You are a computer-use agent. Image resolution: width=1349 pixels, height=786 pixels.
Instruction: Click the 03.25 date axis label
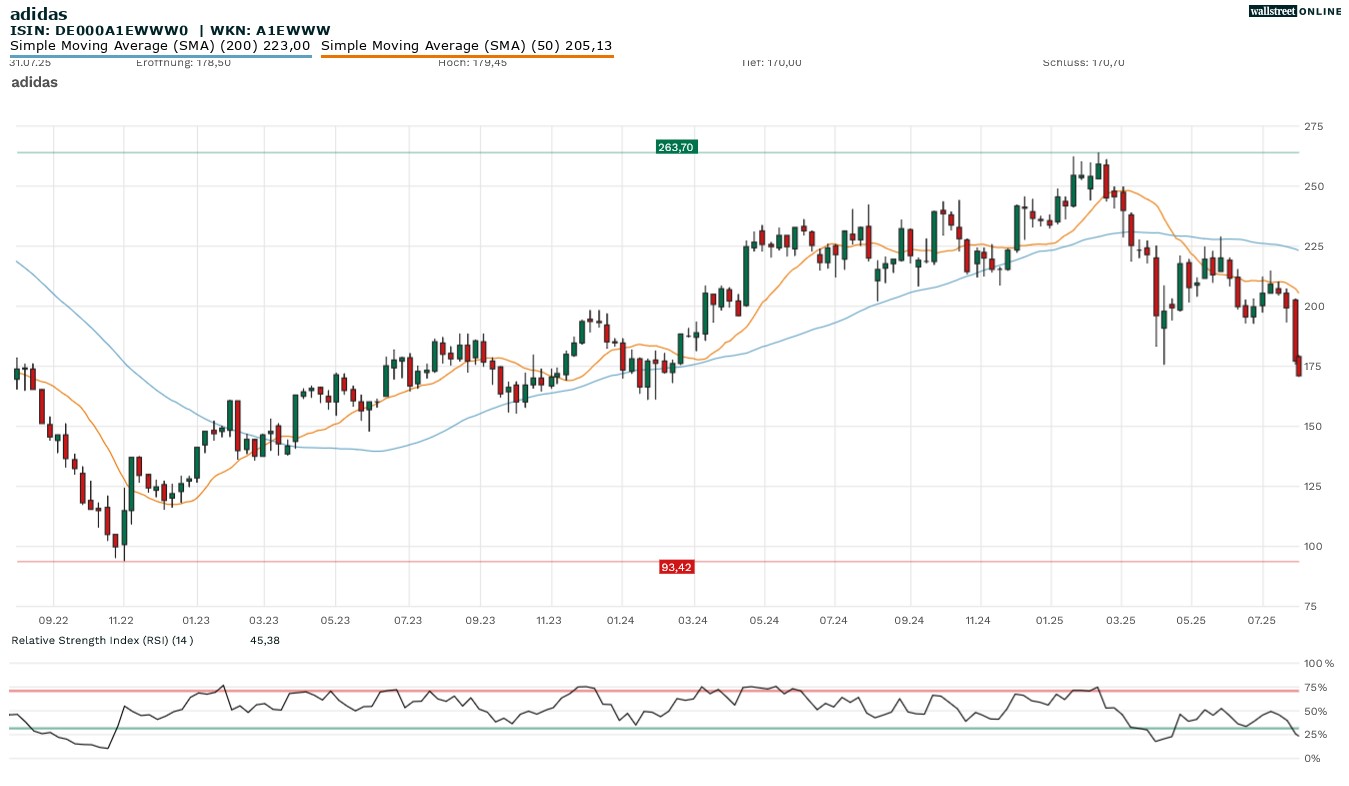coord(1121,620)
